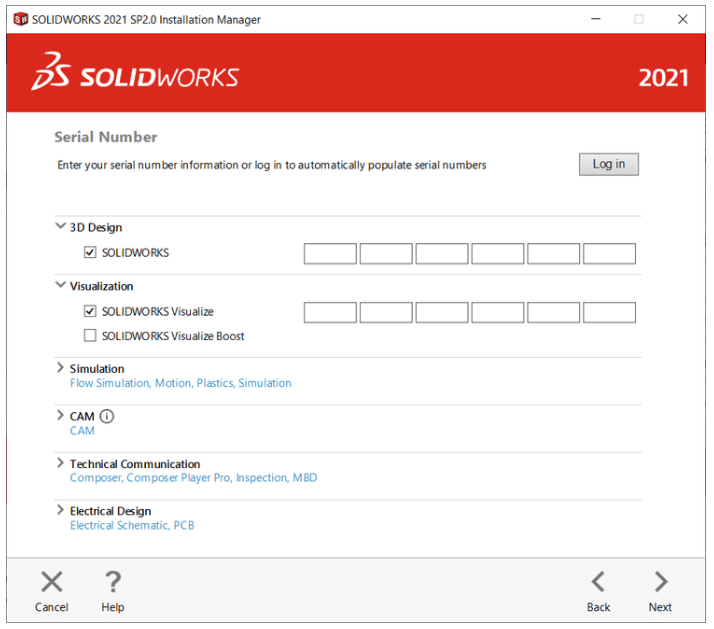Close the Installation Manager window

click(683, 19)
